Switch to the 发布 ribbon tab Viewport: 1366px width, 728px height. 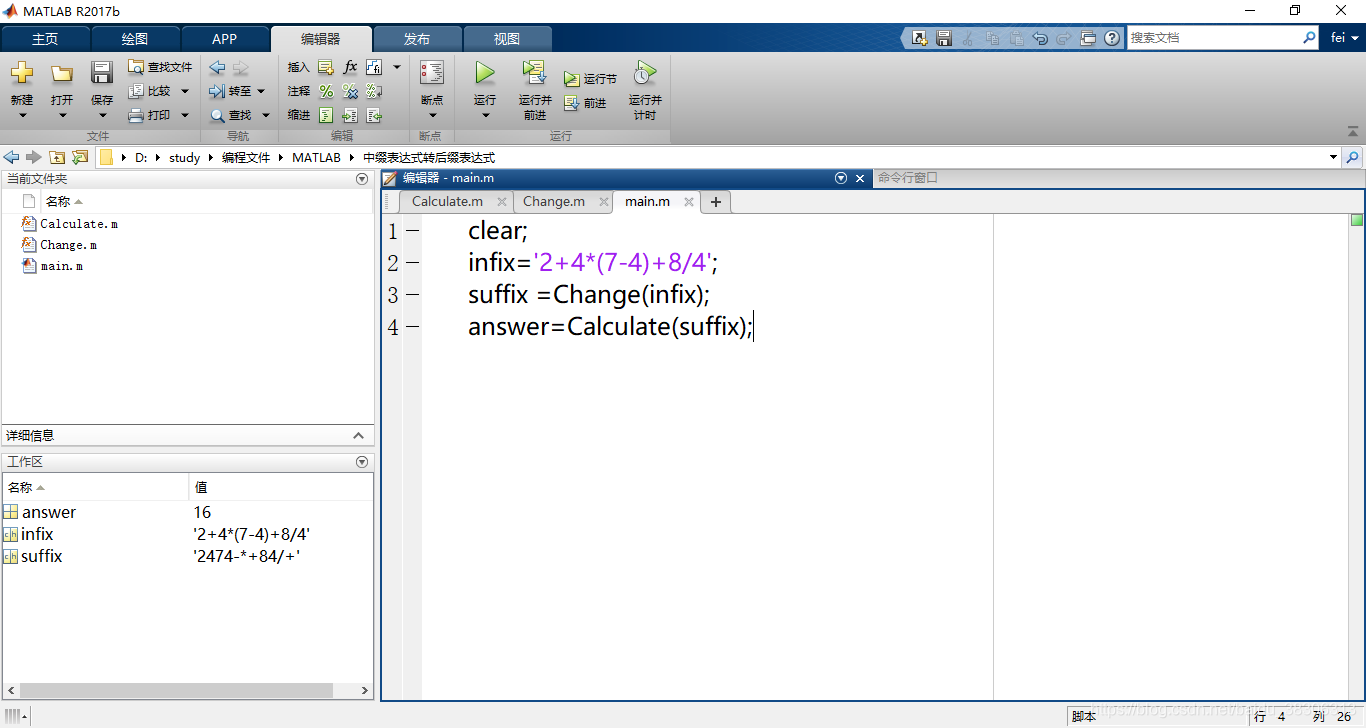tap(417, 39)
